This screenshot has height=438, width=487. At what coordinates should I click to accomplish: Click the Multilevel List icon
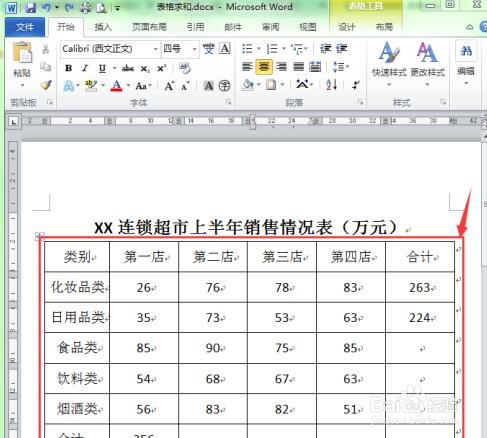tap(297, 49)
